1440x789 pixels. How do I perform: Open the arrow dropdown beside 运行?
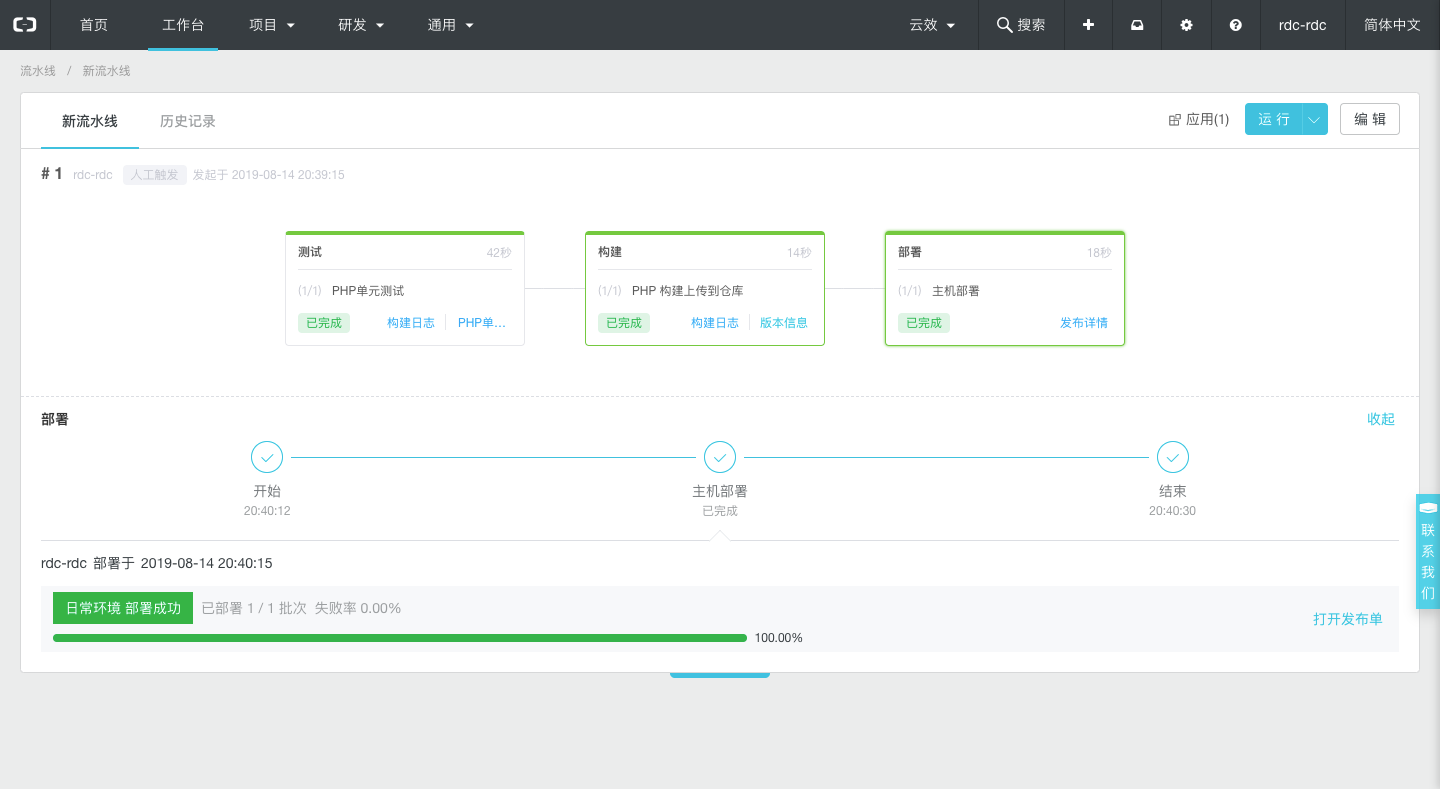(x=1315, y=119)
